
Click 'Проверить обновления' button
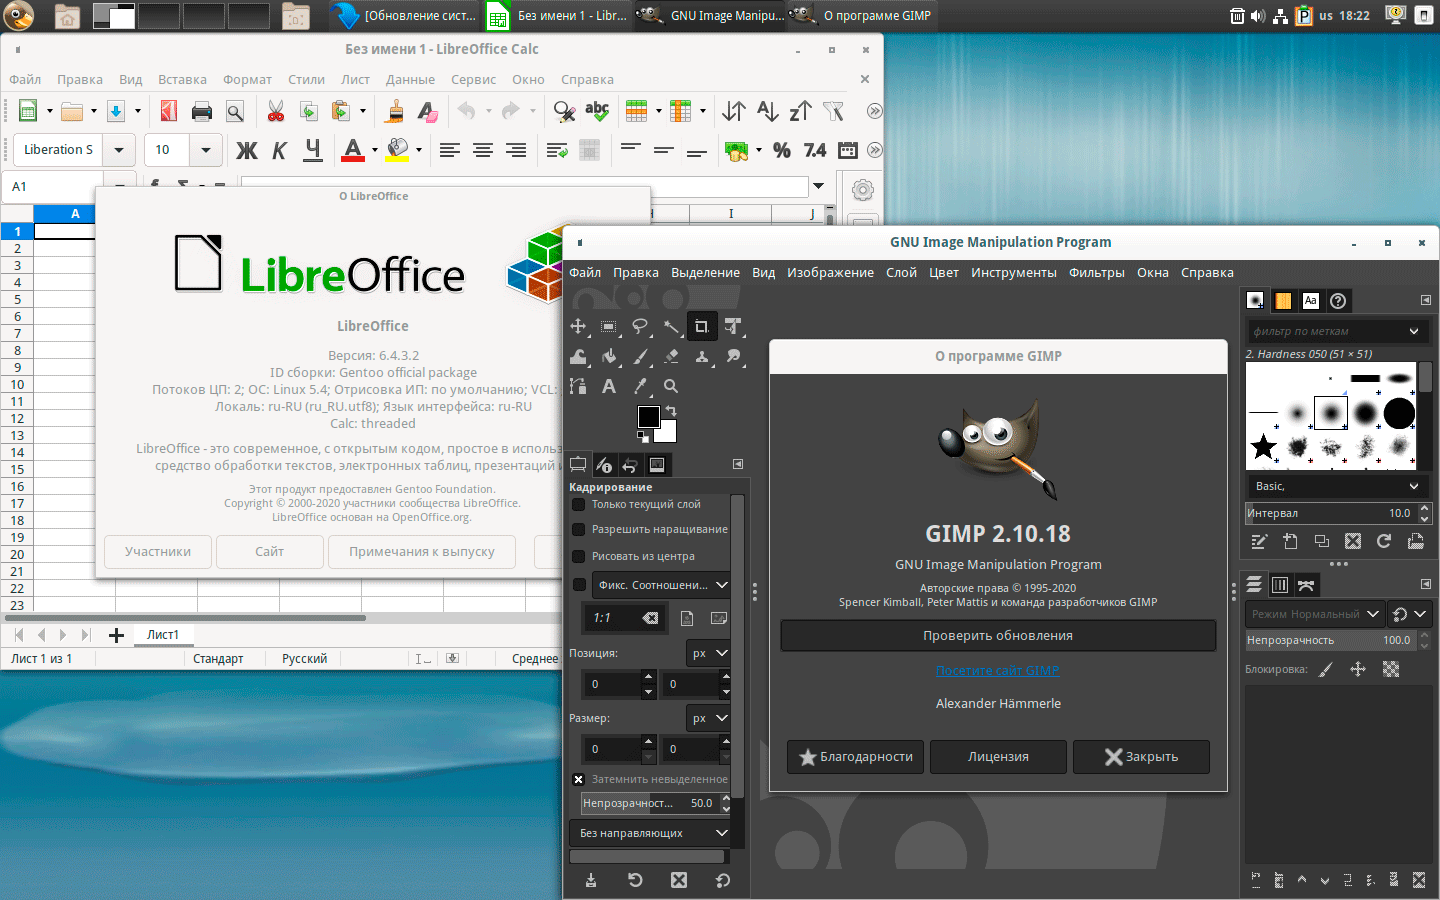pyautogui.click(x=997, y=635)
